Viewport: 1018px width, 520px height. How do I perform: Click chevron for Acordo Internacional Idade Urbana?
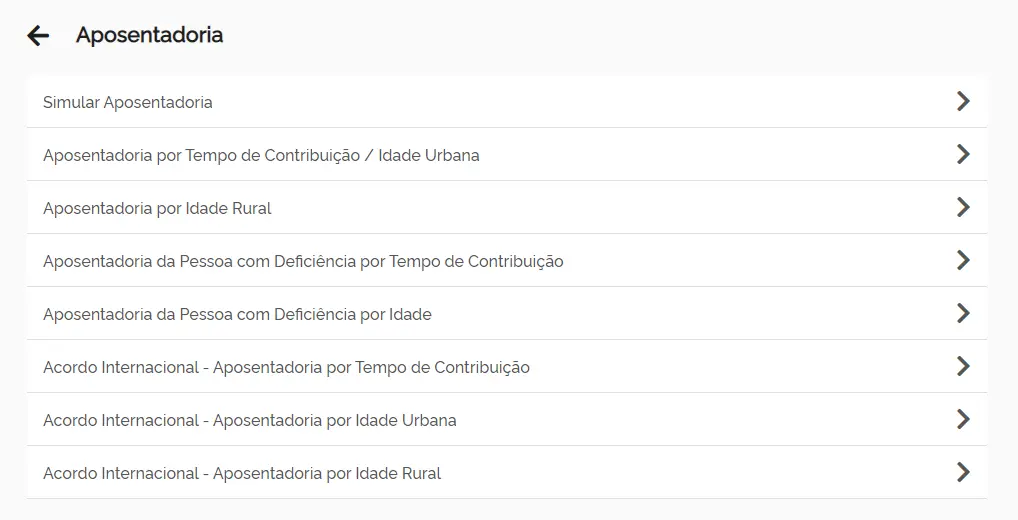click(x=963, y=419)
